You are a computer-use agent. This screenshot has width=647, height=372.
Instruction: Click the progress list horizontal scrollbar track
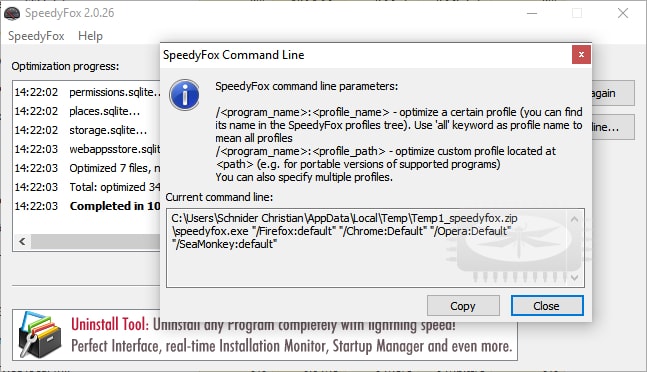coord(95,242)
